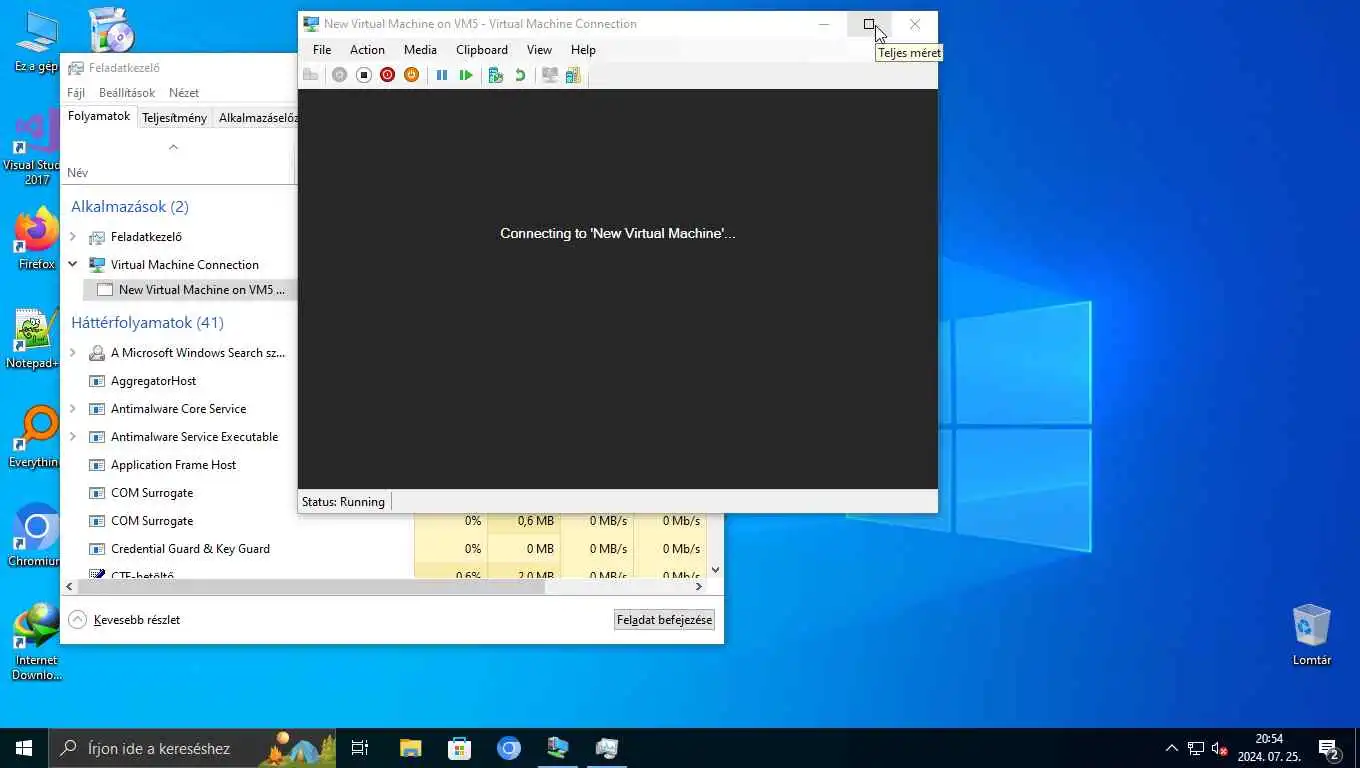Click the orange Save state icon
This screenshot has height=768, width=1360.
click(412, 75)
